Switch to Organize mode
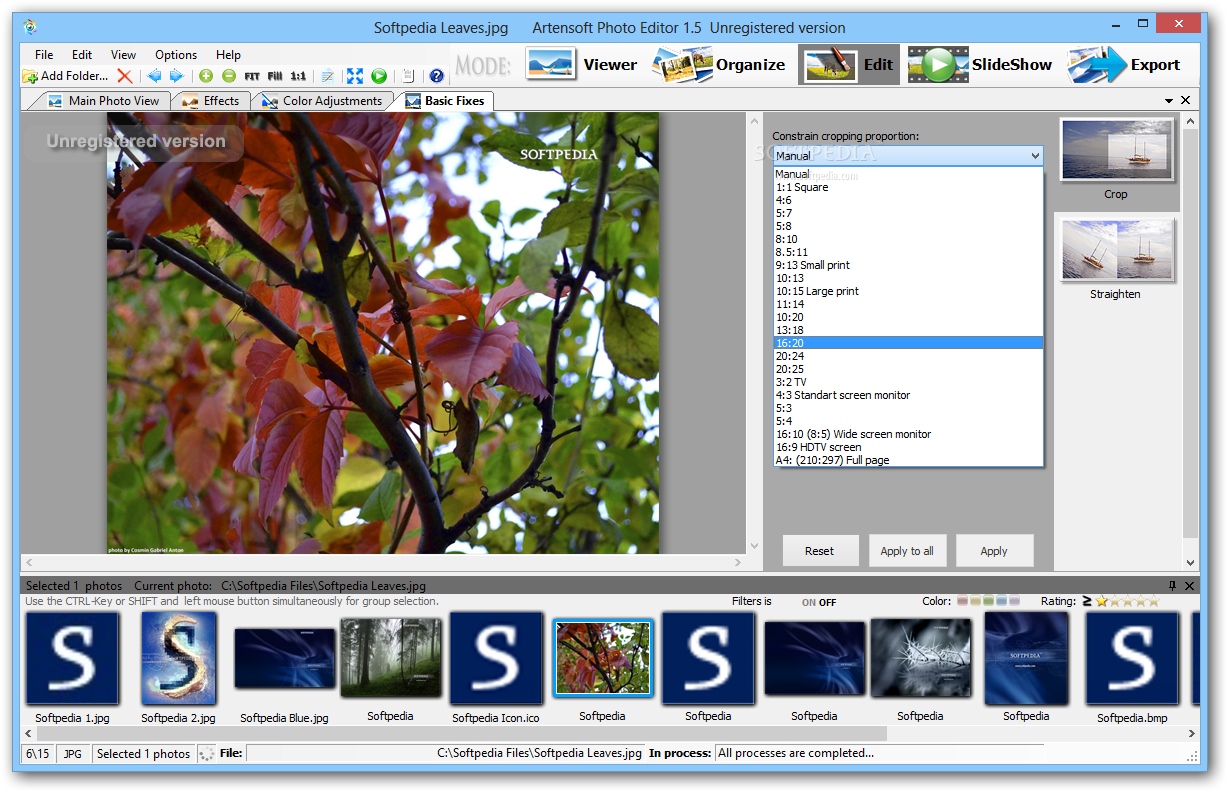 click(x=719, y=64)
